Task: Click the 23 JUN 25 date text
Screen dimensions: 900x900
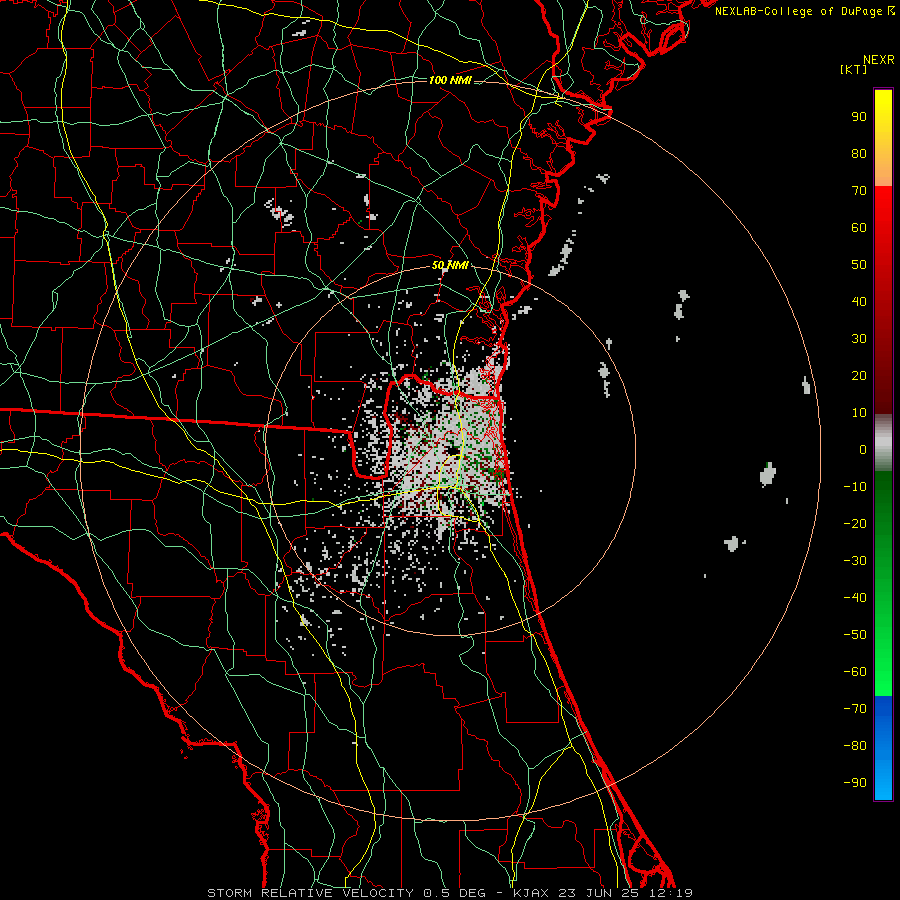Action: click(598, 893)
